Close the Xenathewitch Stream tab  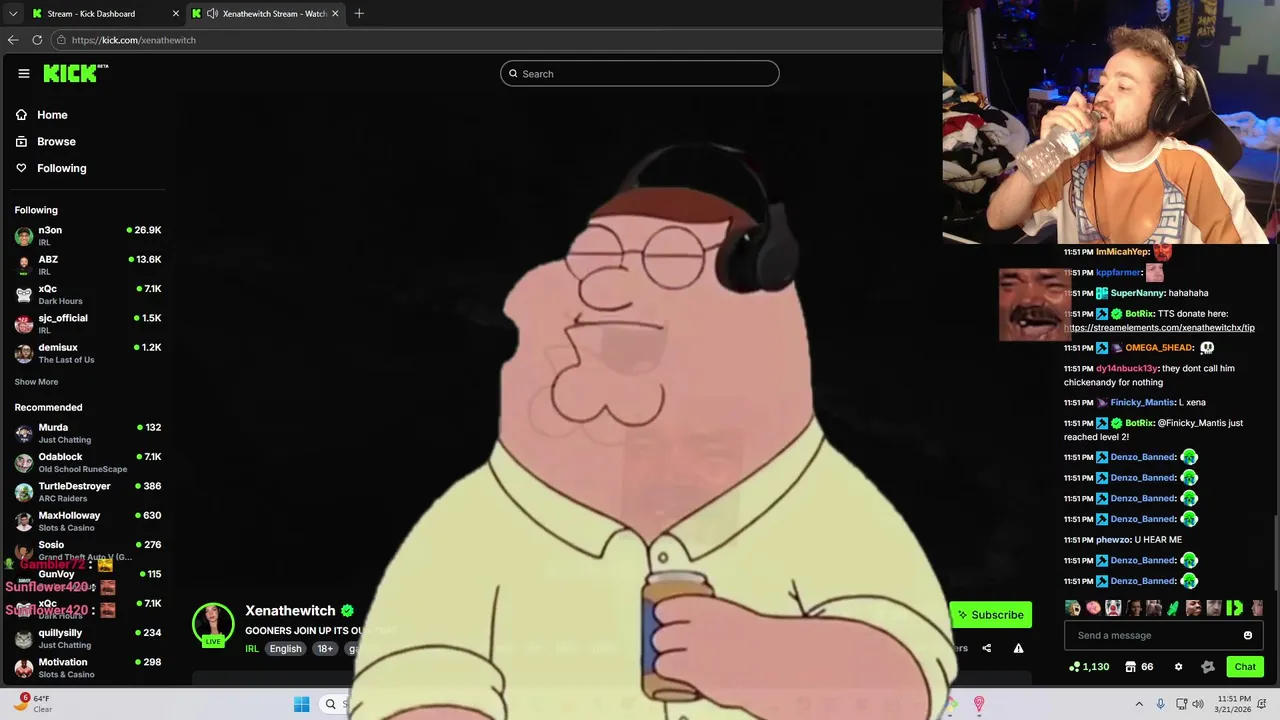coord(335,14)
